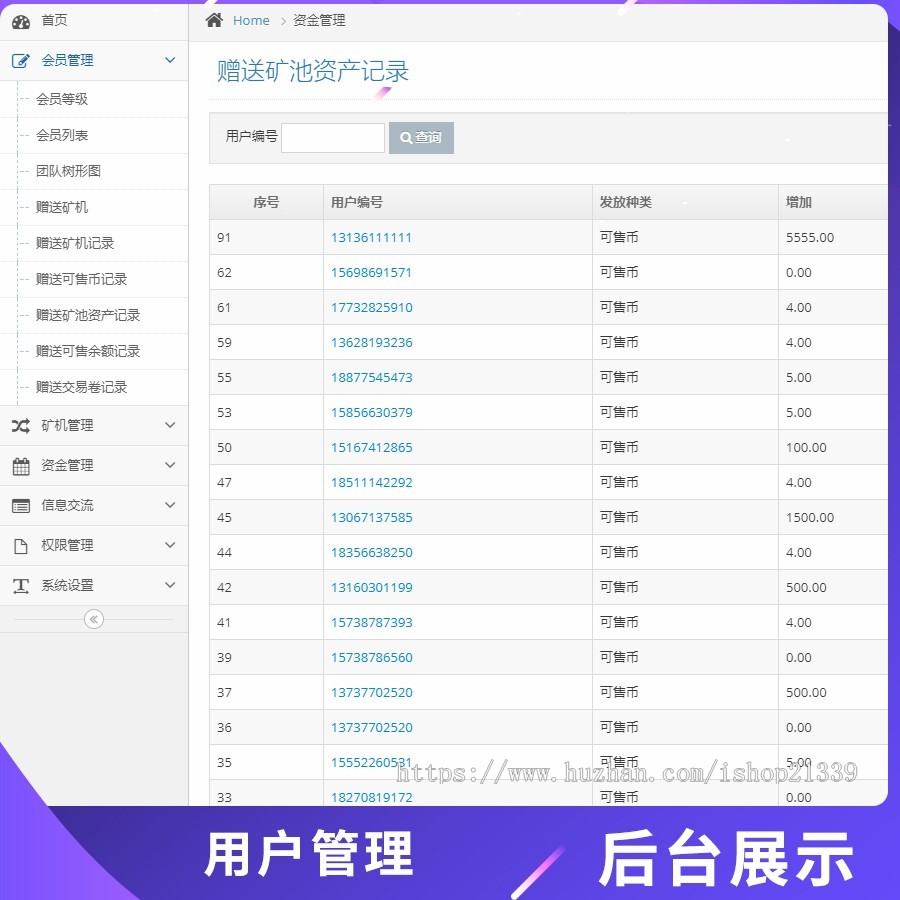Click the list icon beside 信息交流
The height and width of the screenshot is (900, 900).
coord(22,505)
